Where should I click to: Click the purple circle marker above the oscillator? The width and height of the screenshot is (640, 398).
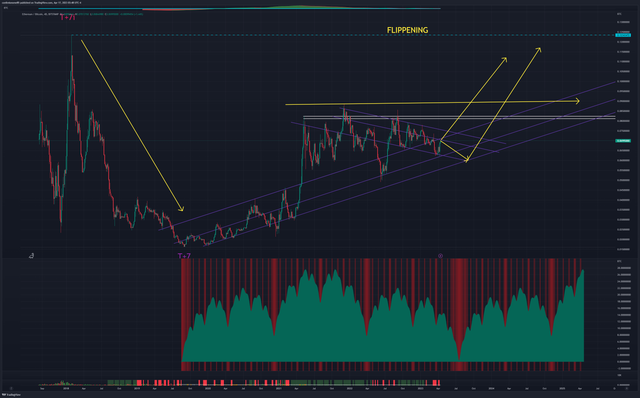coord(440,256)
